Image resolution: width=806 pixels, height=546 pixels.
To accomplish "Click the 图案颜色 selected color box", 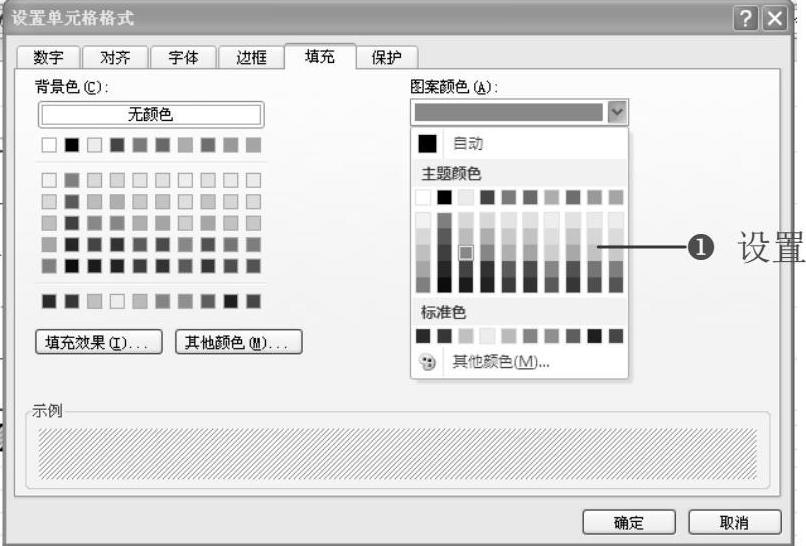I will 509,112.
